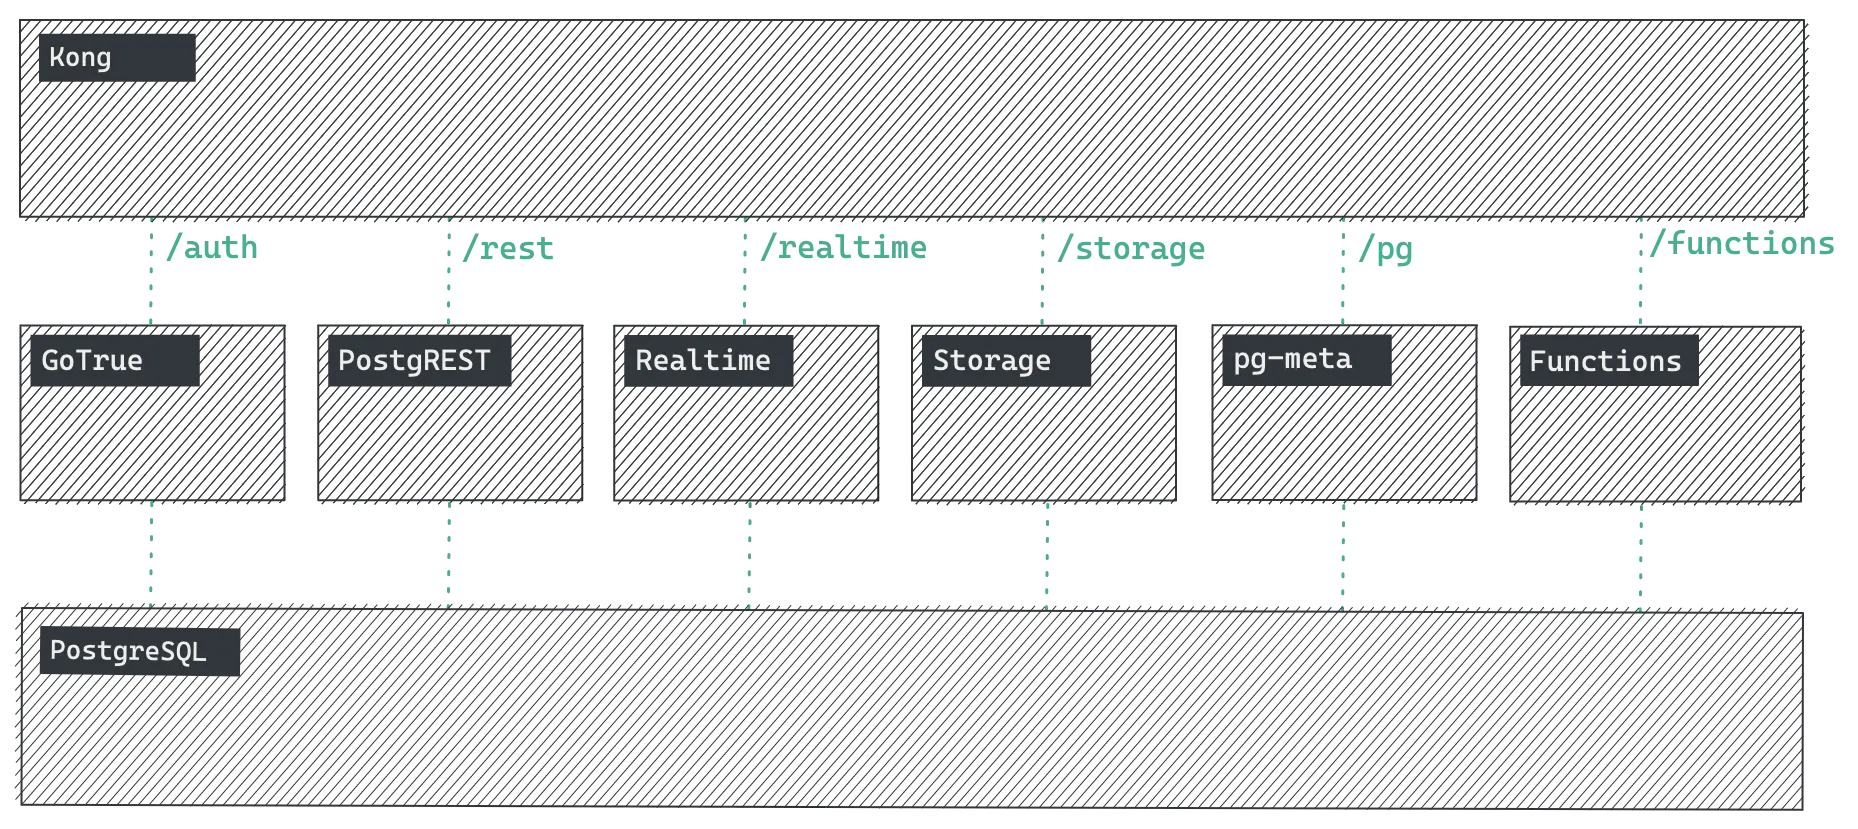This screenshot has height=829, width=1858.
Task: Select the PostgREST box label
Action: [420, 361]
